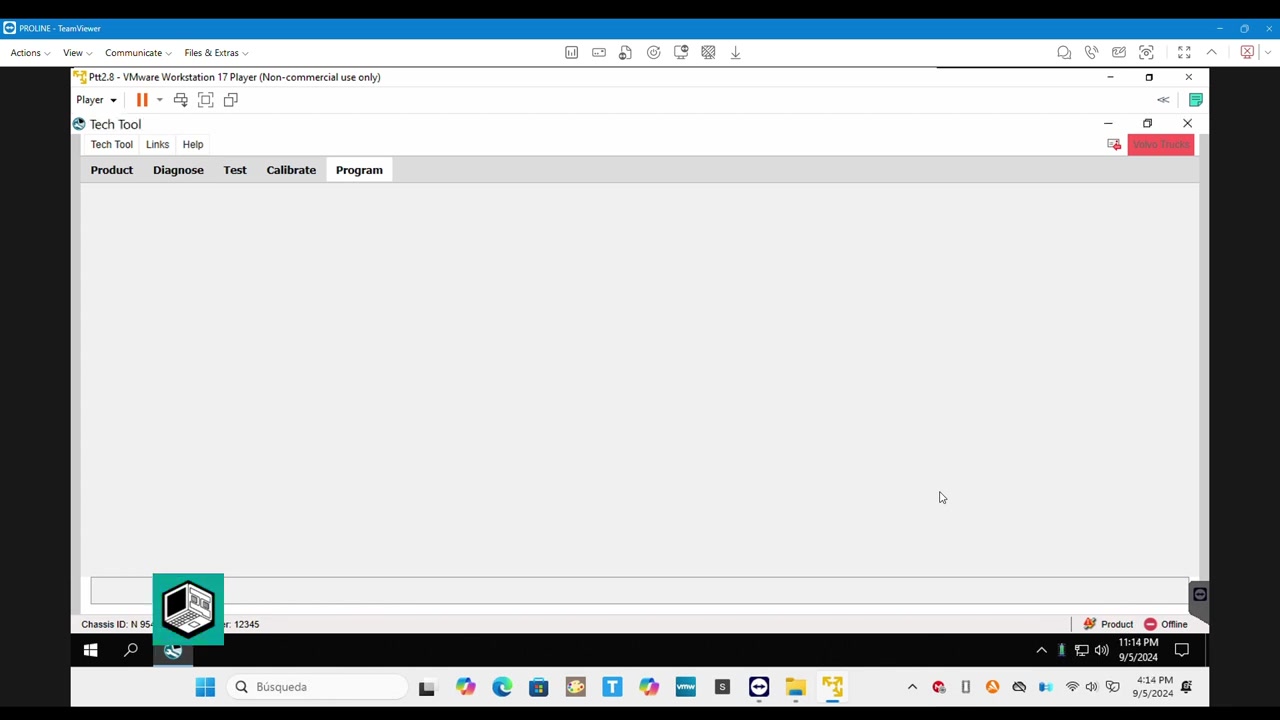The width and height of the screenshot is (1280, 720).
Task: Open the TeamViewer chat icon
Action: [x=1064, y=53]
